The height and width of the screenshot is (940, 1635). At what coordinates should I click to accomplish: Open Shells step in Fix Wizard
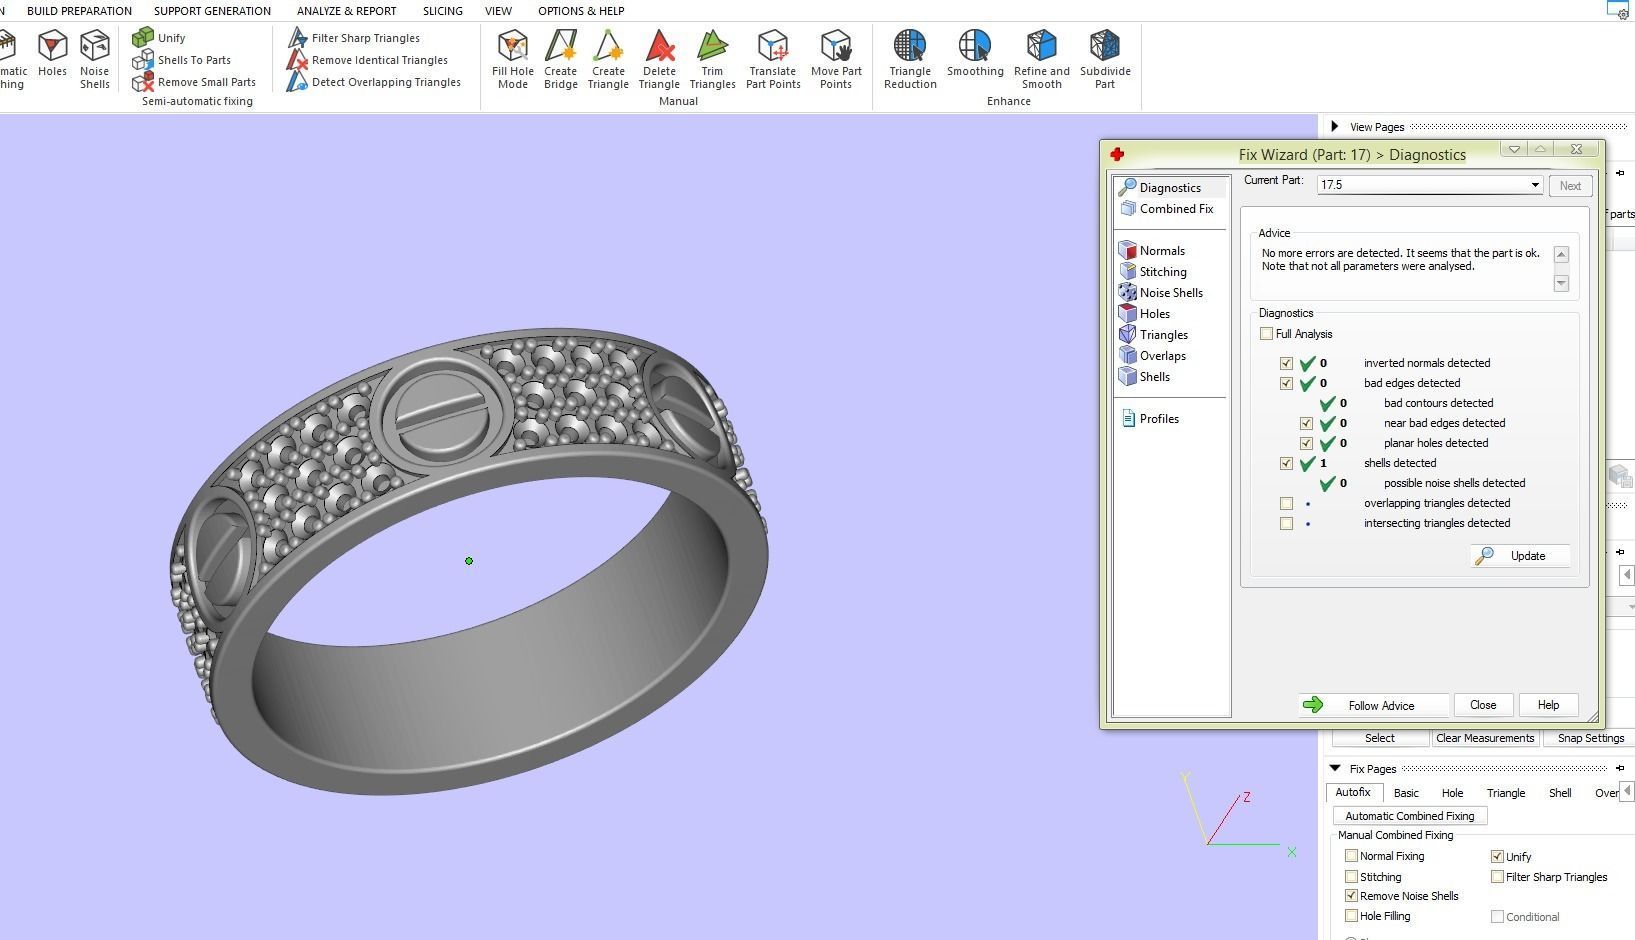click(1145, 377)
